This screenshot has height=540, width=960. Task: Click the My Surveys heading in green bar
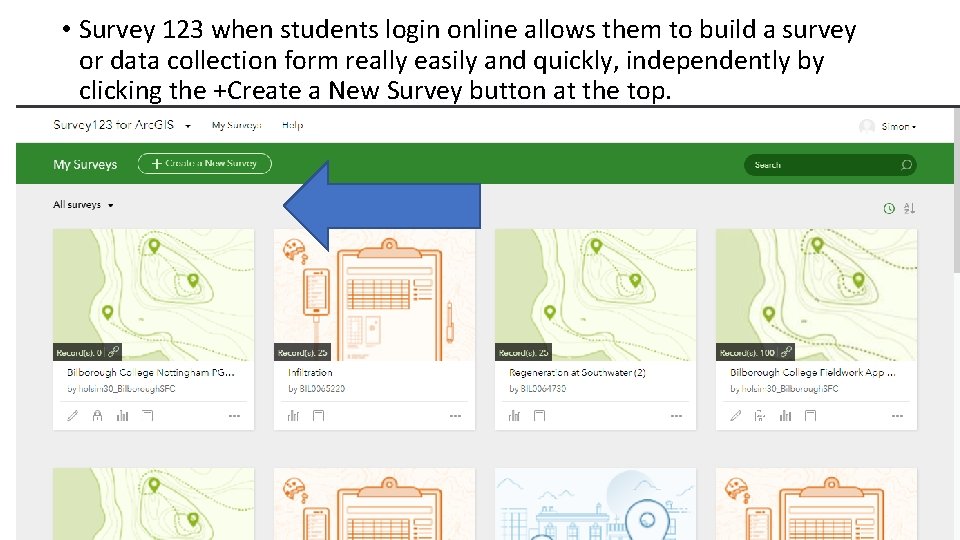(x=85, y=164)
